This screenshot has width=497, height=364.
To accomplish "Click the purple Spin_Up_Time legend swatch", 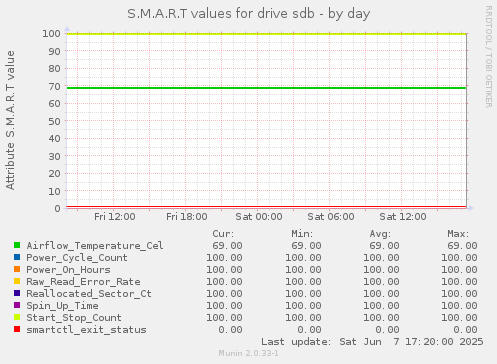I will pos(17,305).
